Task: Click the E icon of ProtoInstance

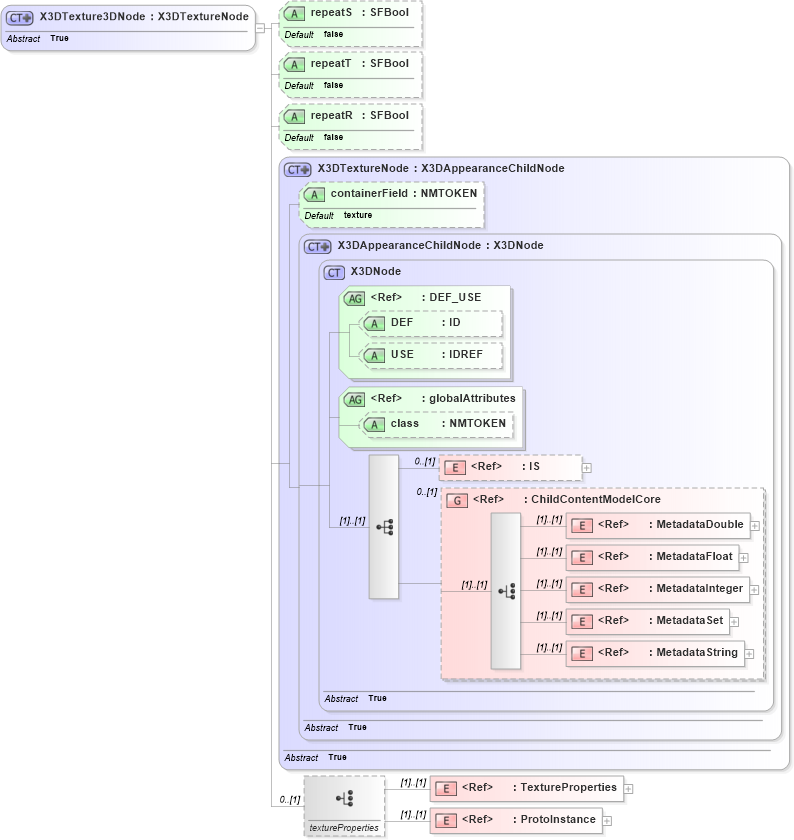Action: point(446,821)
